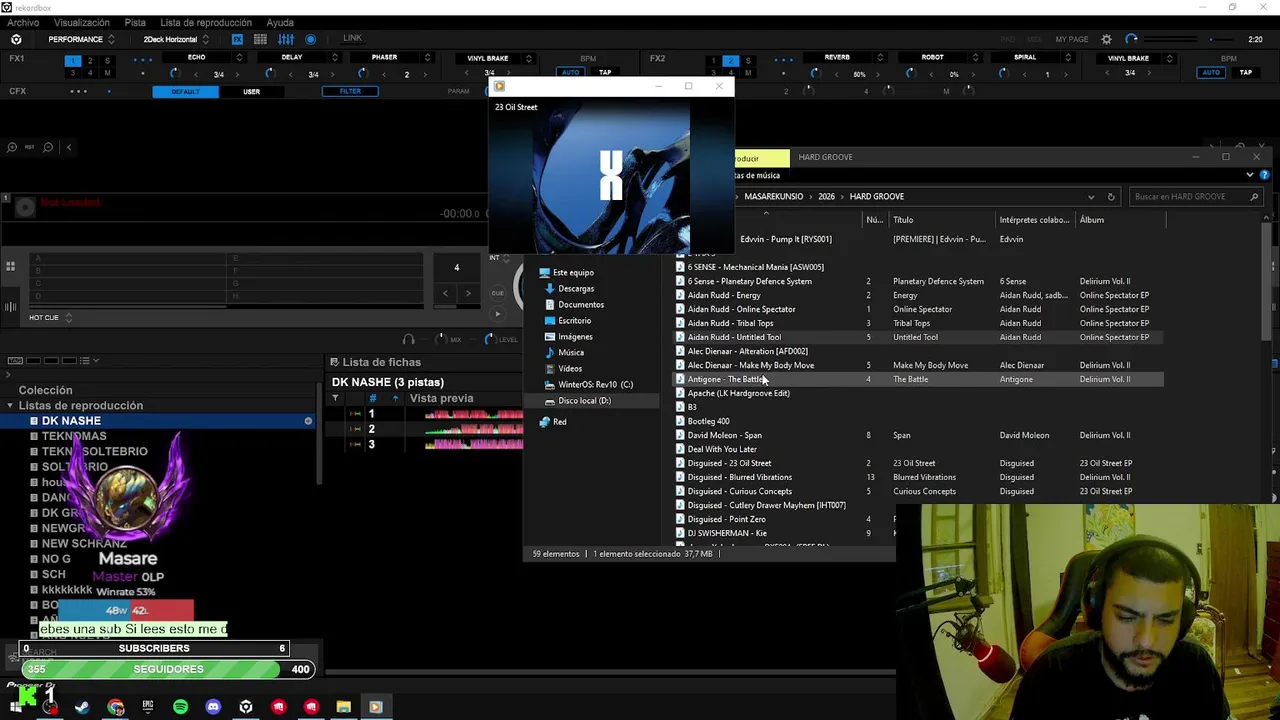Select the CFX FILTER button
The image size is (1280, 720).
350,91
